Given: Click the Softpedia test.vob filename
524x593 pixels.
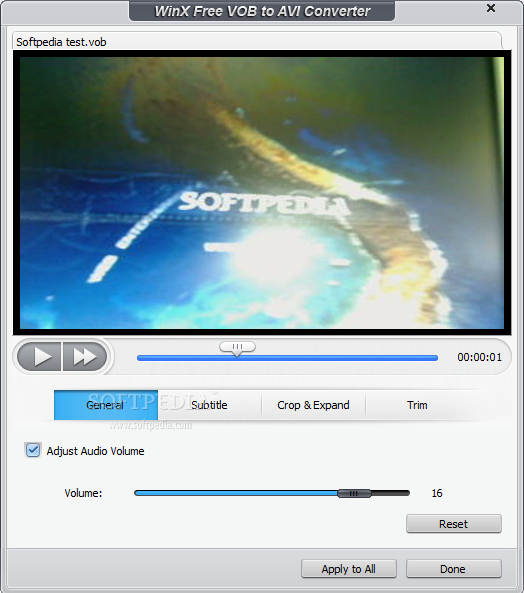Looking at the screenshot, I should click(x=61, y=42).
